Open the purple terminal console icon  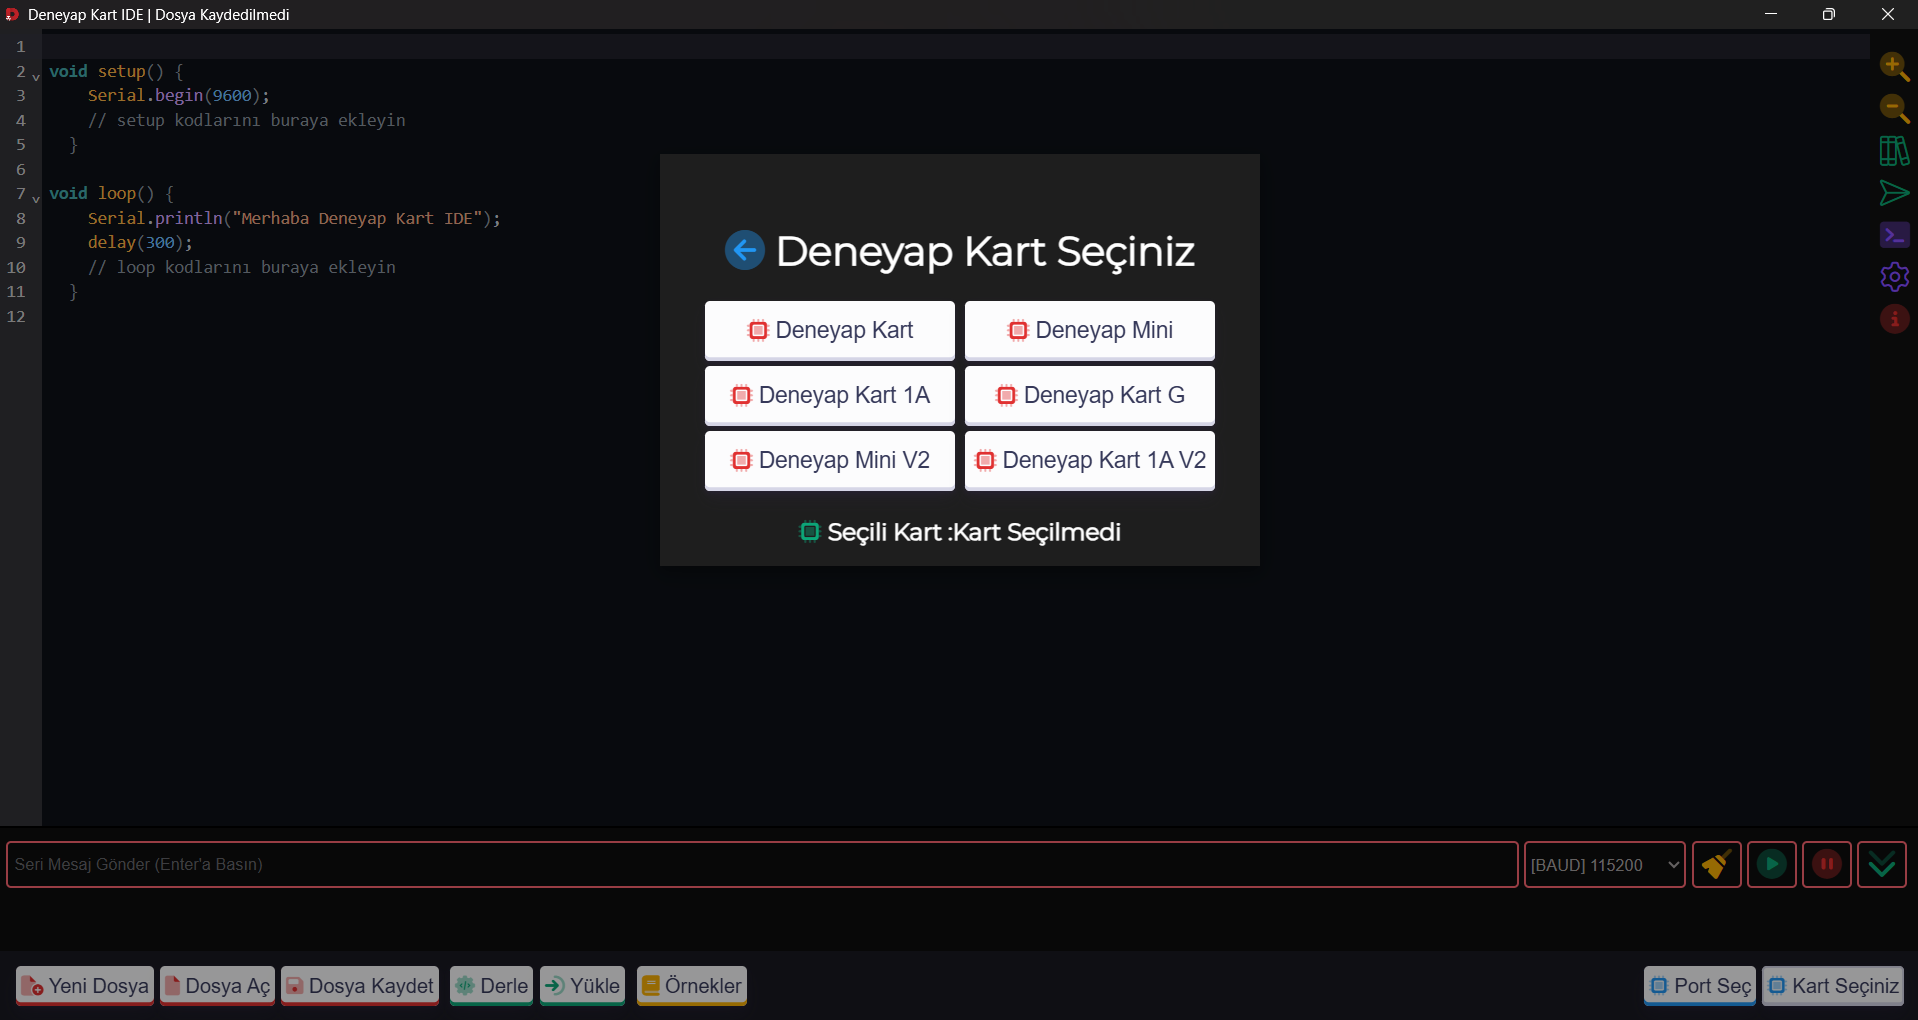click(x=1894, y=235)
